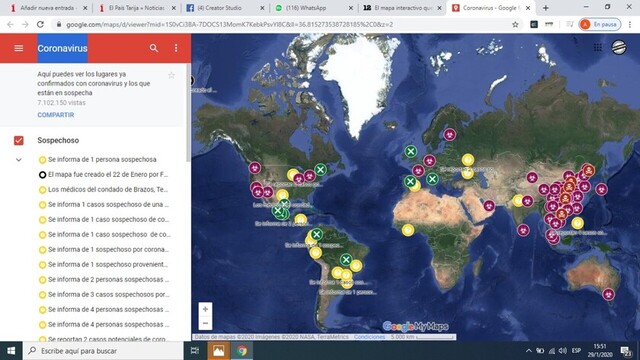This screenshot has height=360, width=640.
Task: Click the purple biohazard marker on Arabian Peninsula
Action: 489,206
